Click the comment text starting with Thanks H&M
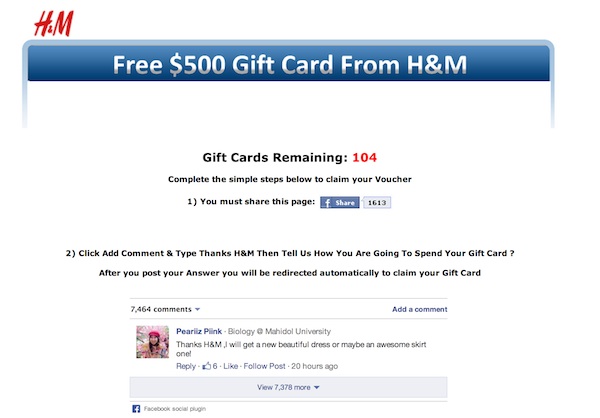The height and width of the screenshot is (418, 600). tap(301, 349)
